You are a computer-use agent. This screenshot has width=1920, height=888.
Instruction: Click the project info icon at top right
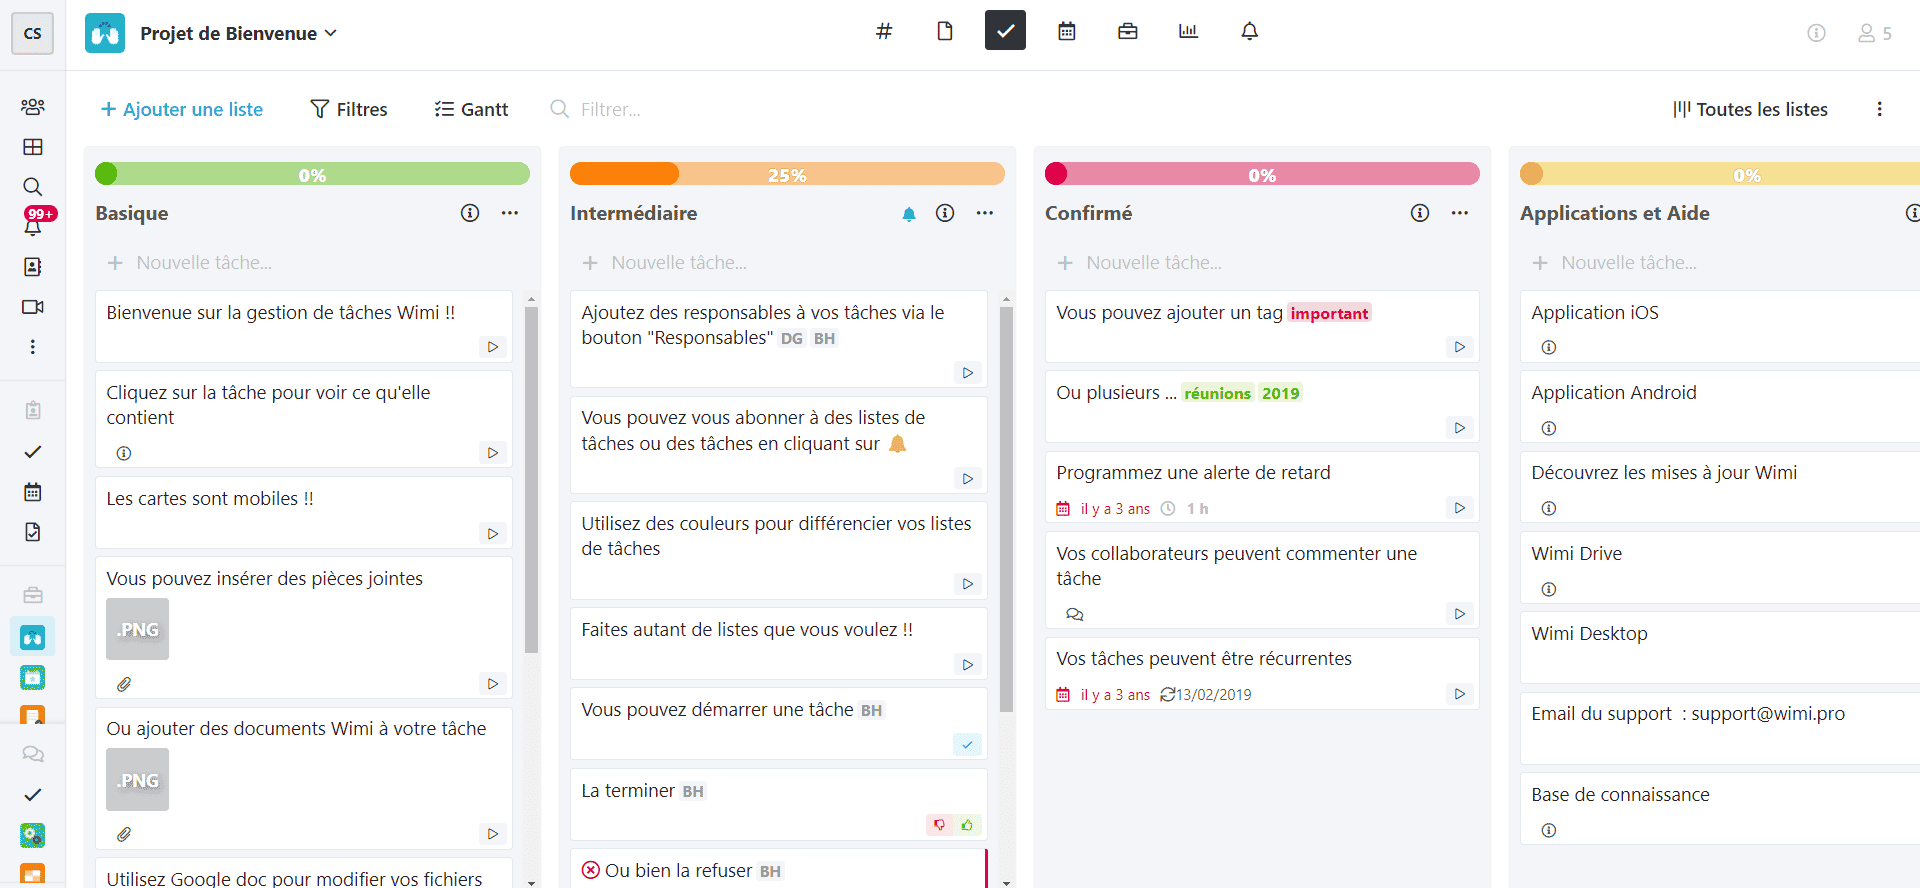tap(1817, 33)
